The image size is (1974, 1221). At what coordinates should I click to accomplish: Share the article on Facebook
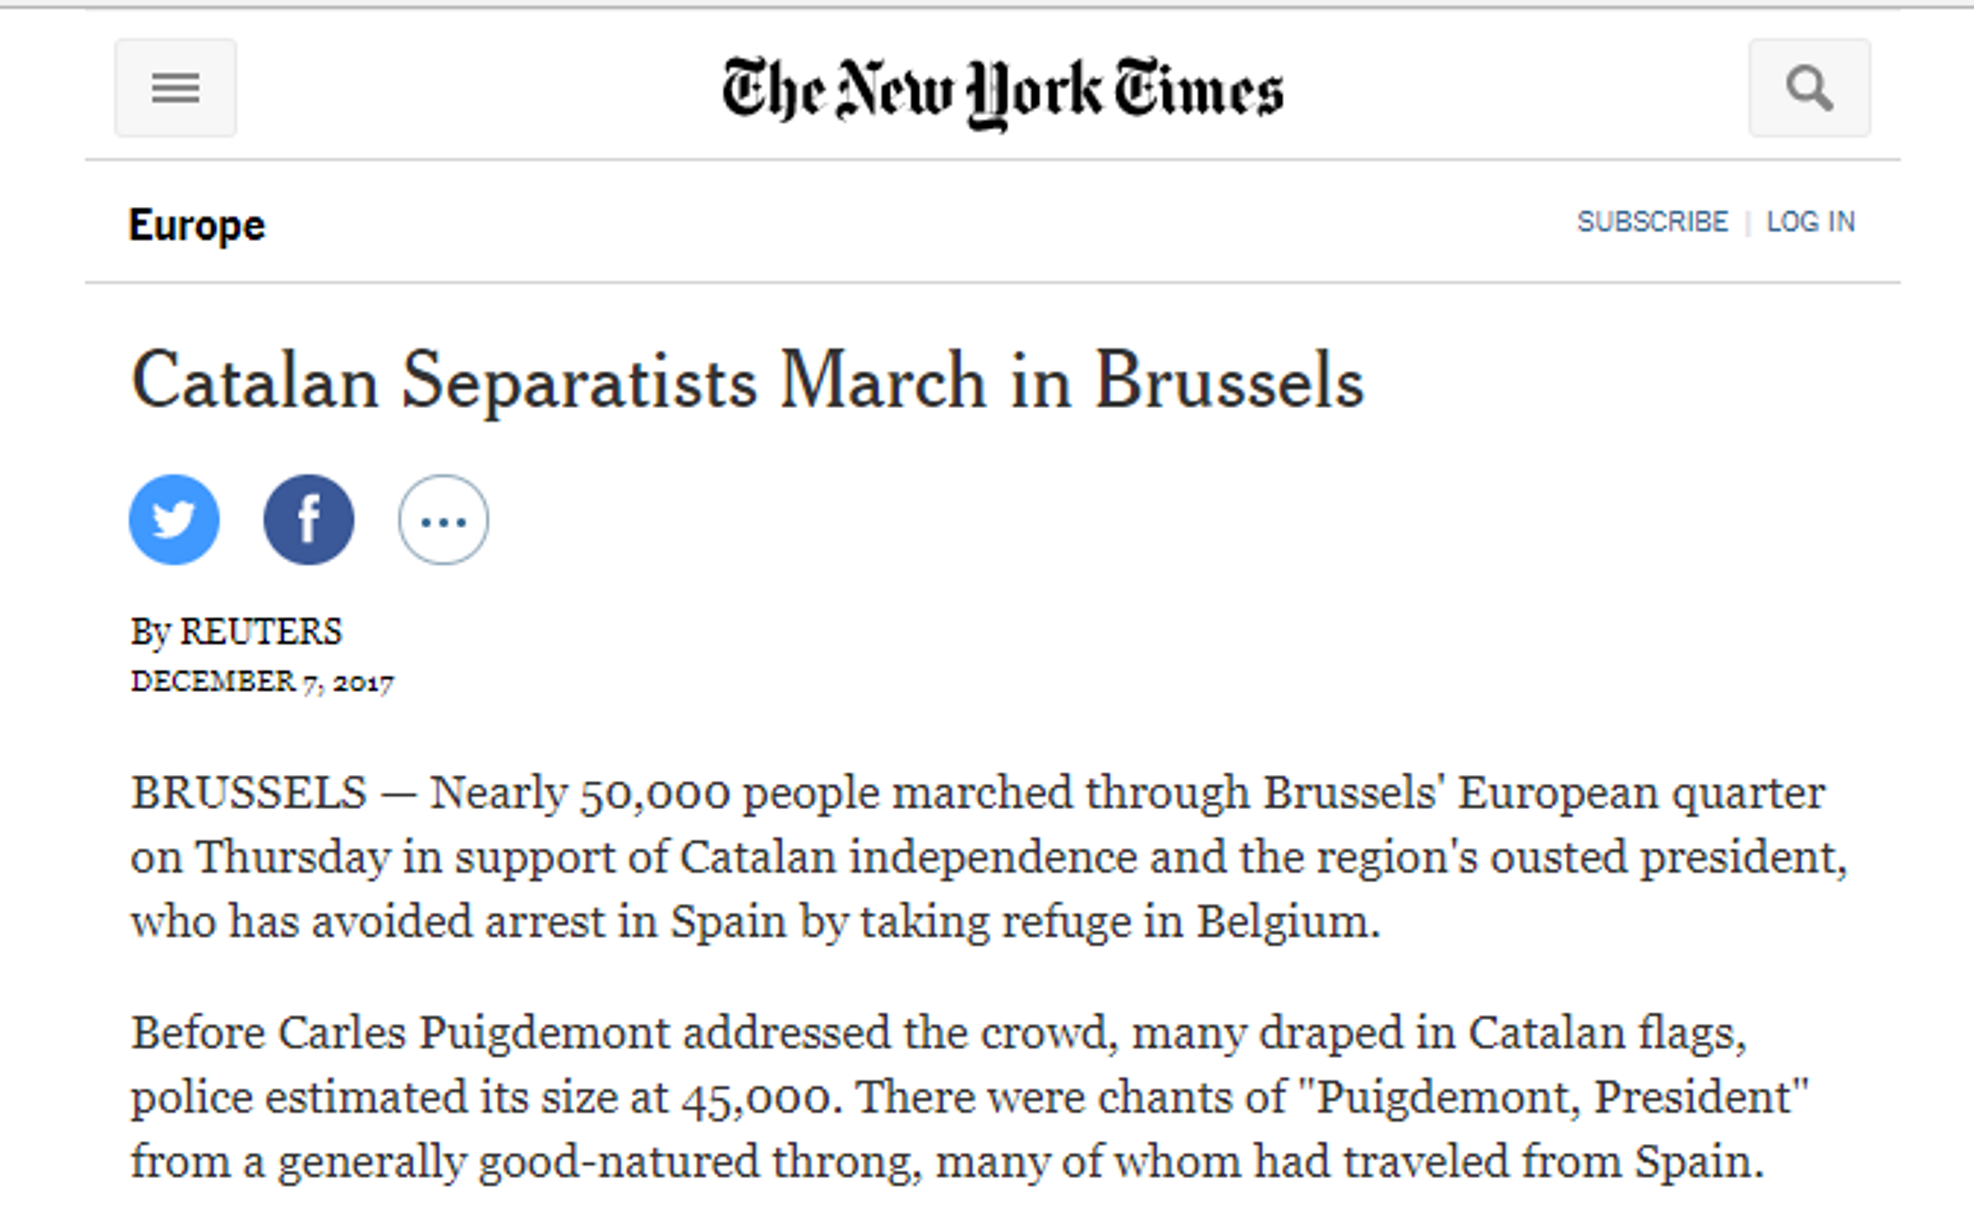click(308, 519)
